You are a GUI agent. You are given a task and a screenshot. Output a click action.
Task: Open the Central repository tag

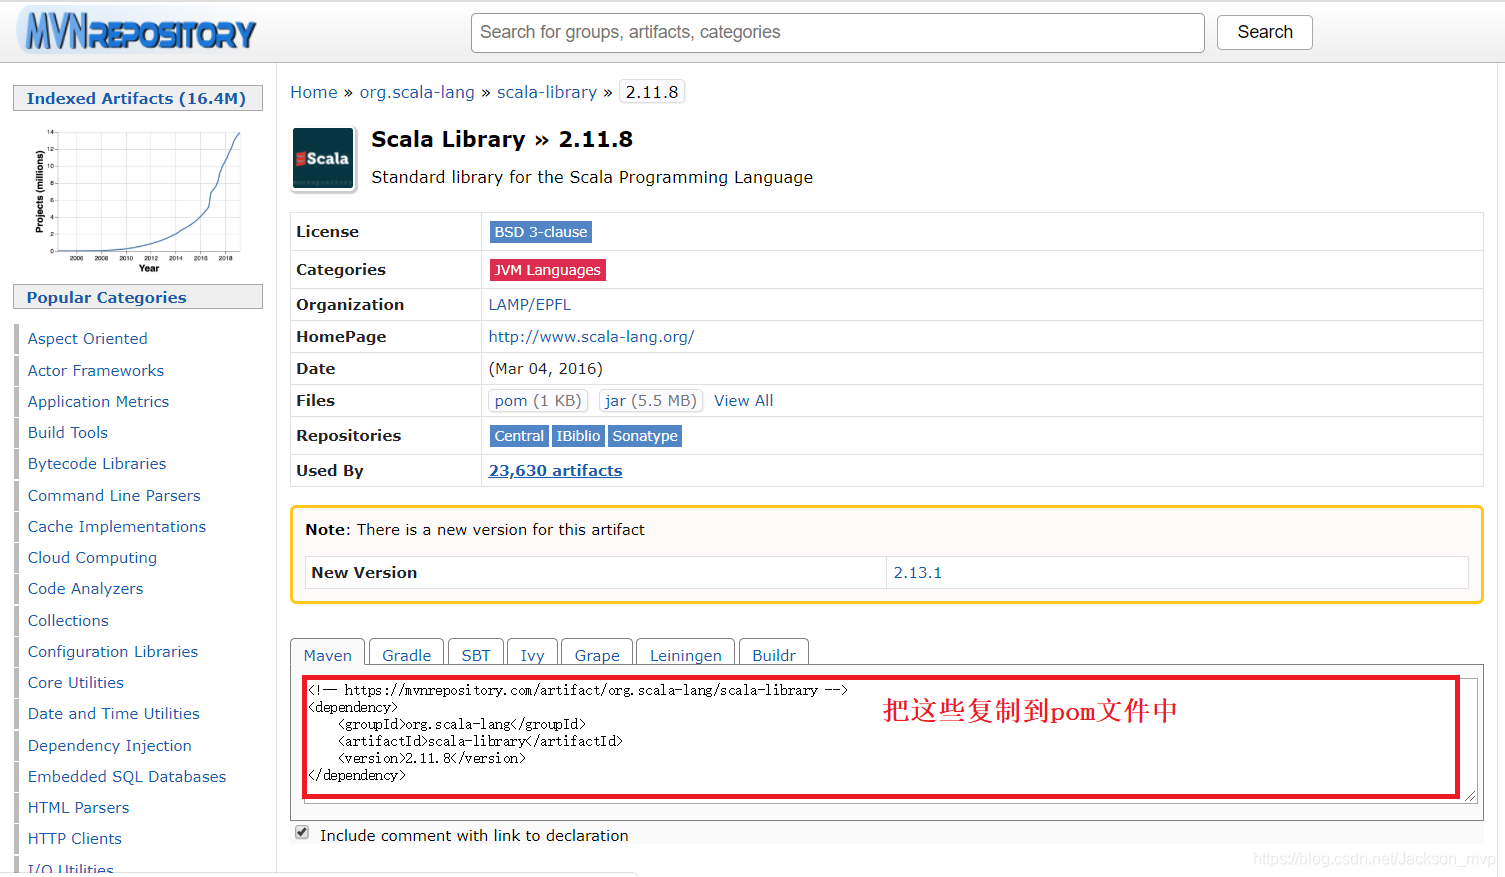520,436
